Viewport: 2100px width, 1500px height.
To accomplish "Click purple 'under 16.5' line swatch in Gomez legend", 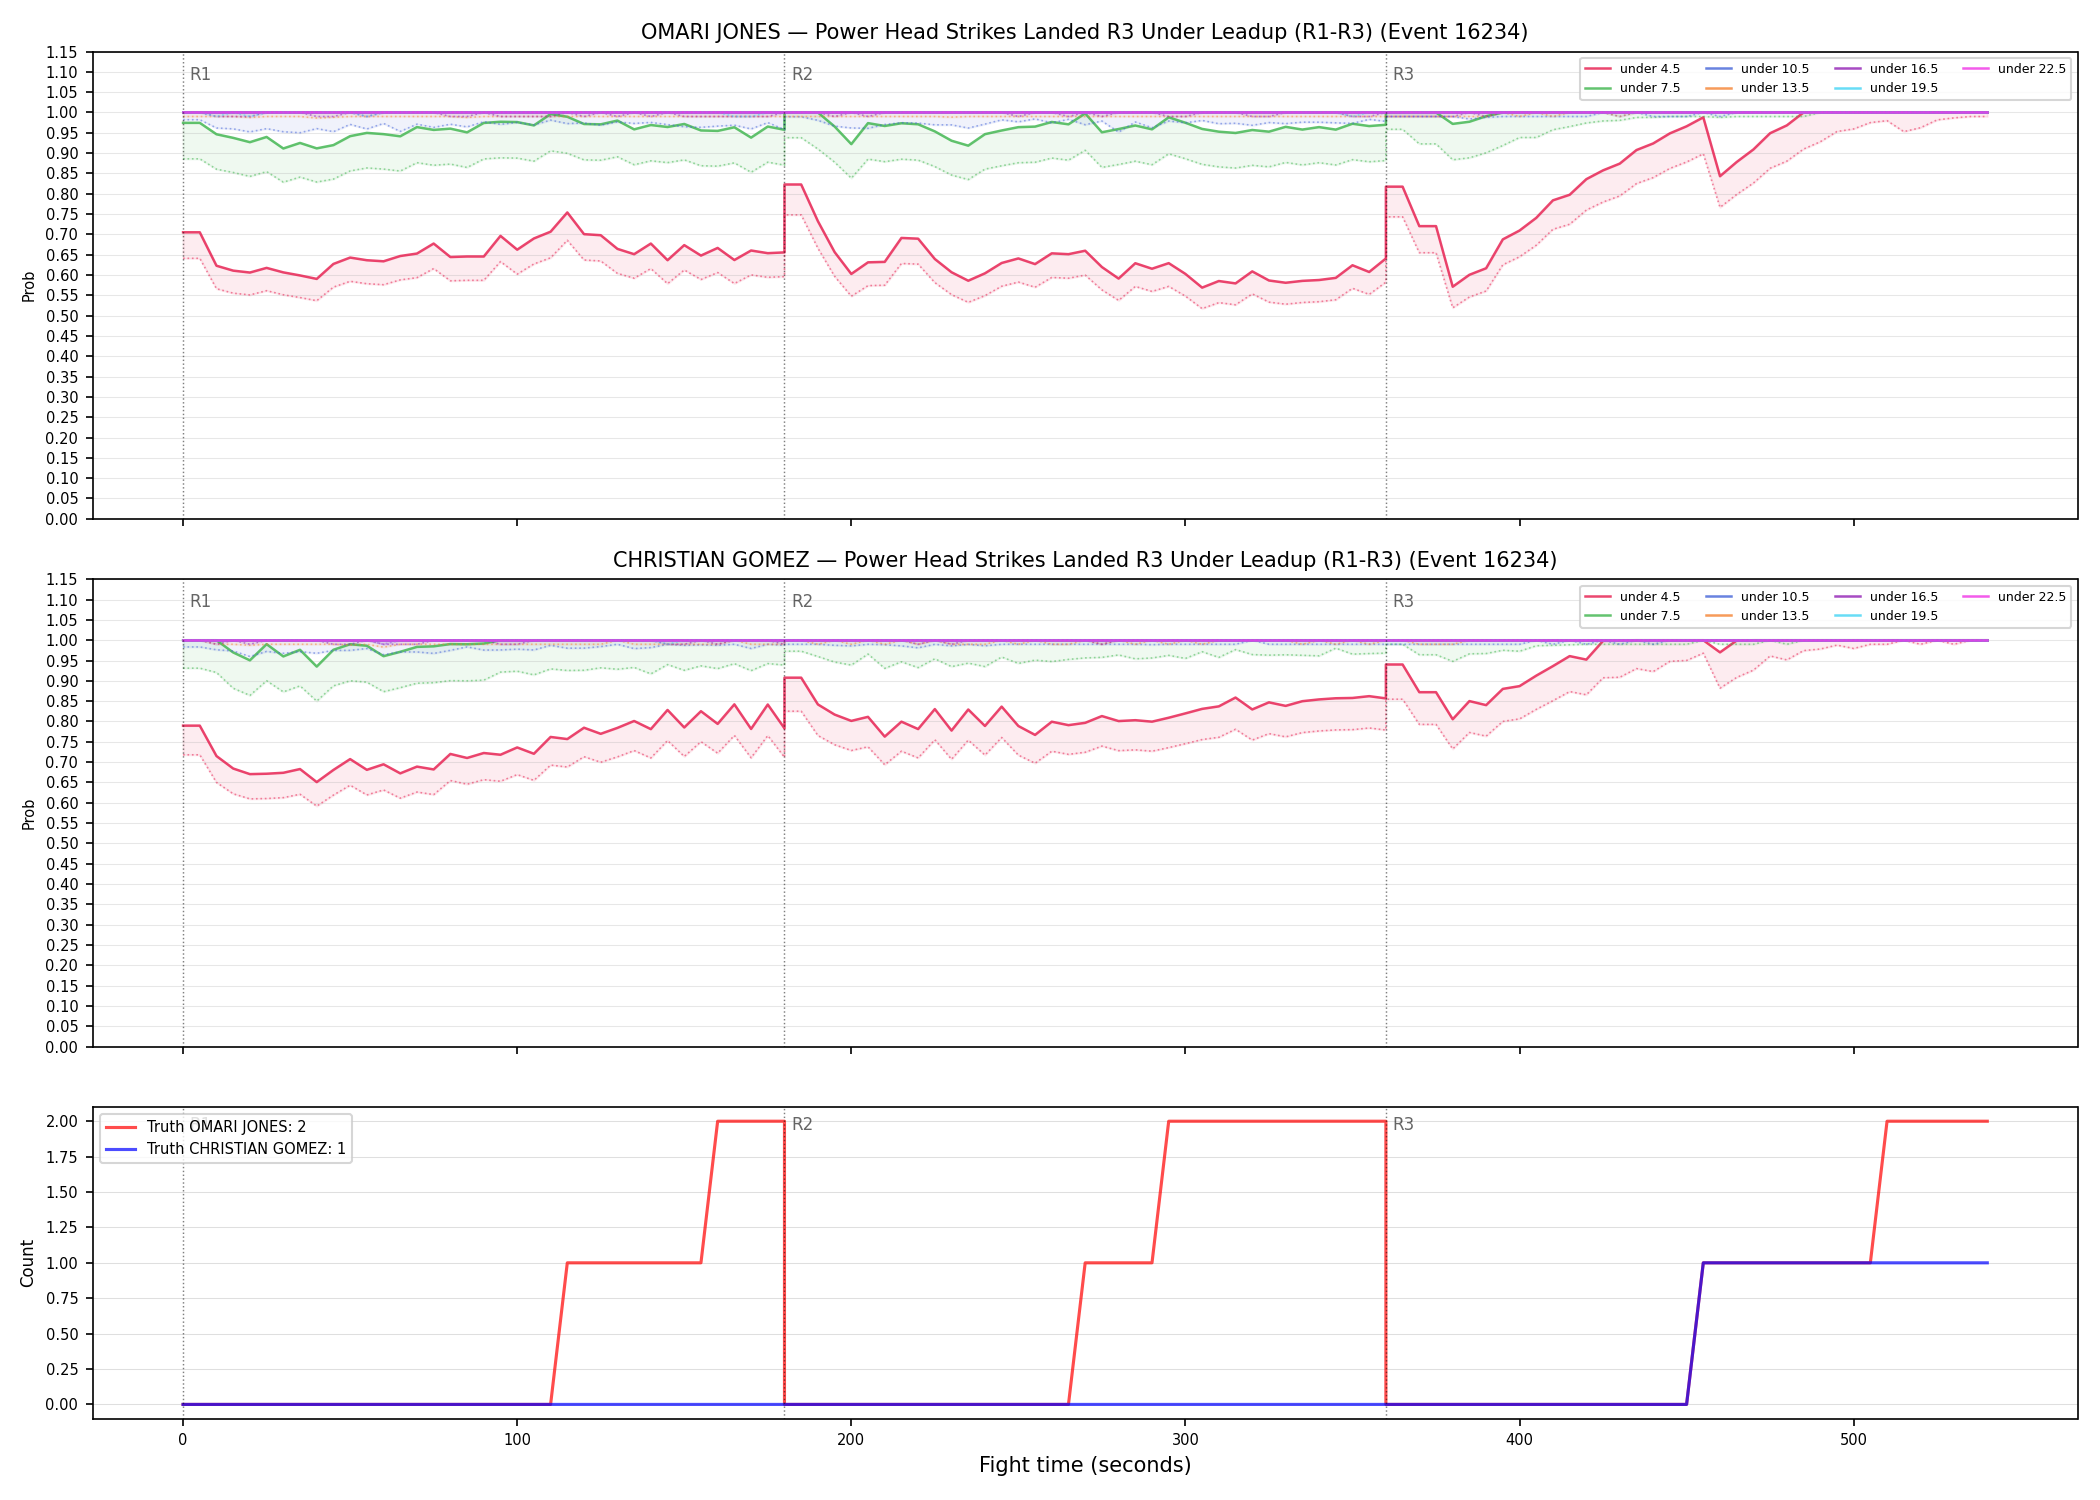I will (x=1848, y=597).
